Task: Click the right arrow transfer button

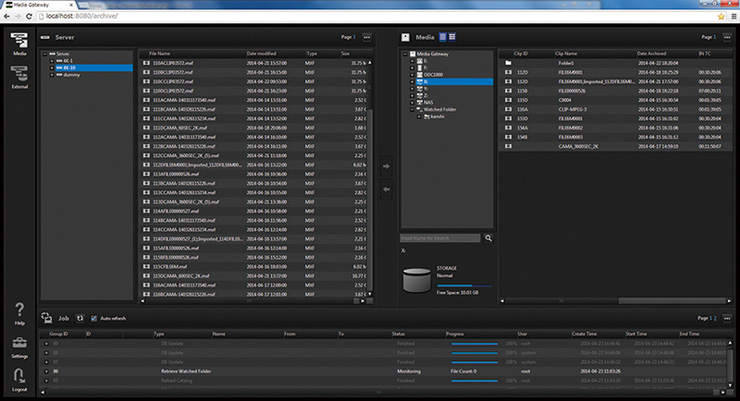Action: pos(387,167)
